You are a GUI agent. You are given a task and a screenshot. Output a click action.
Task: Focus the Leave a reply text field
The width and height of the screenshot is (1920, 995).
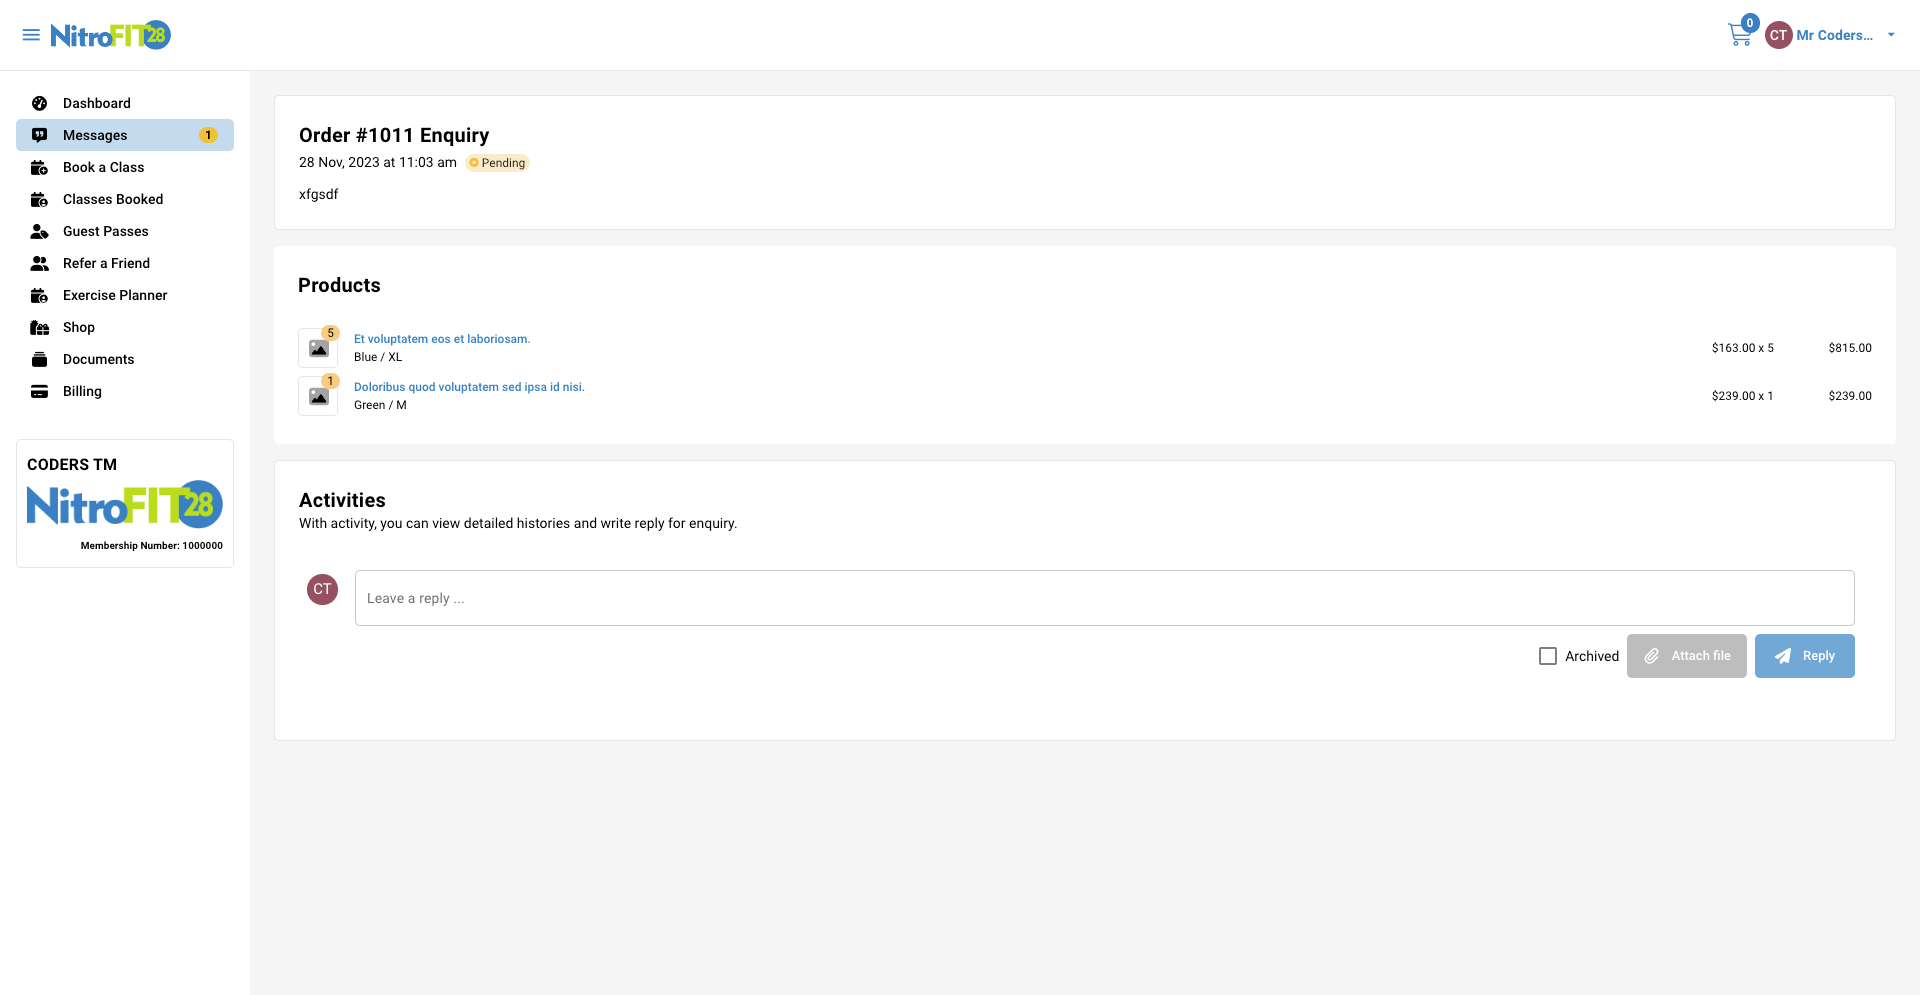pos(1104,598)
